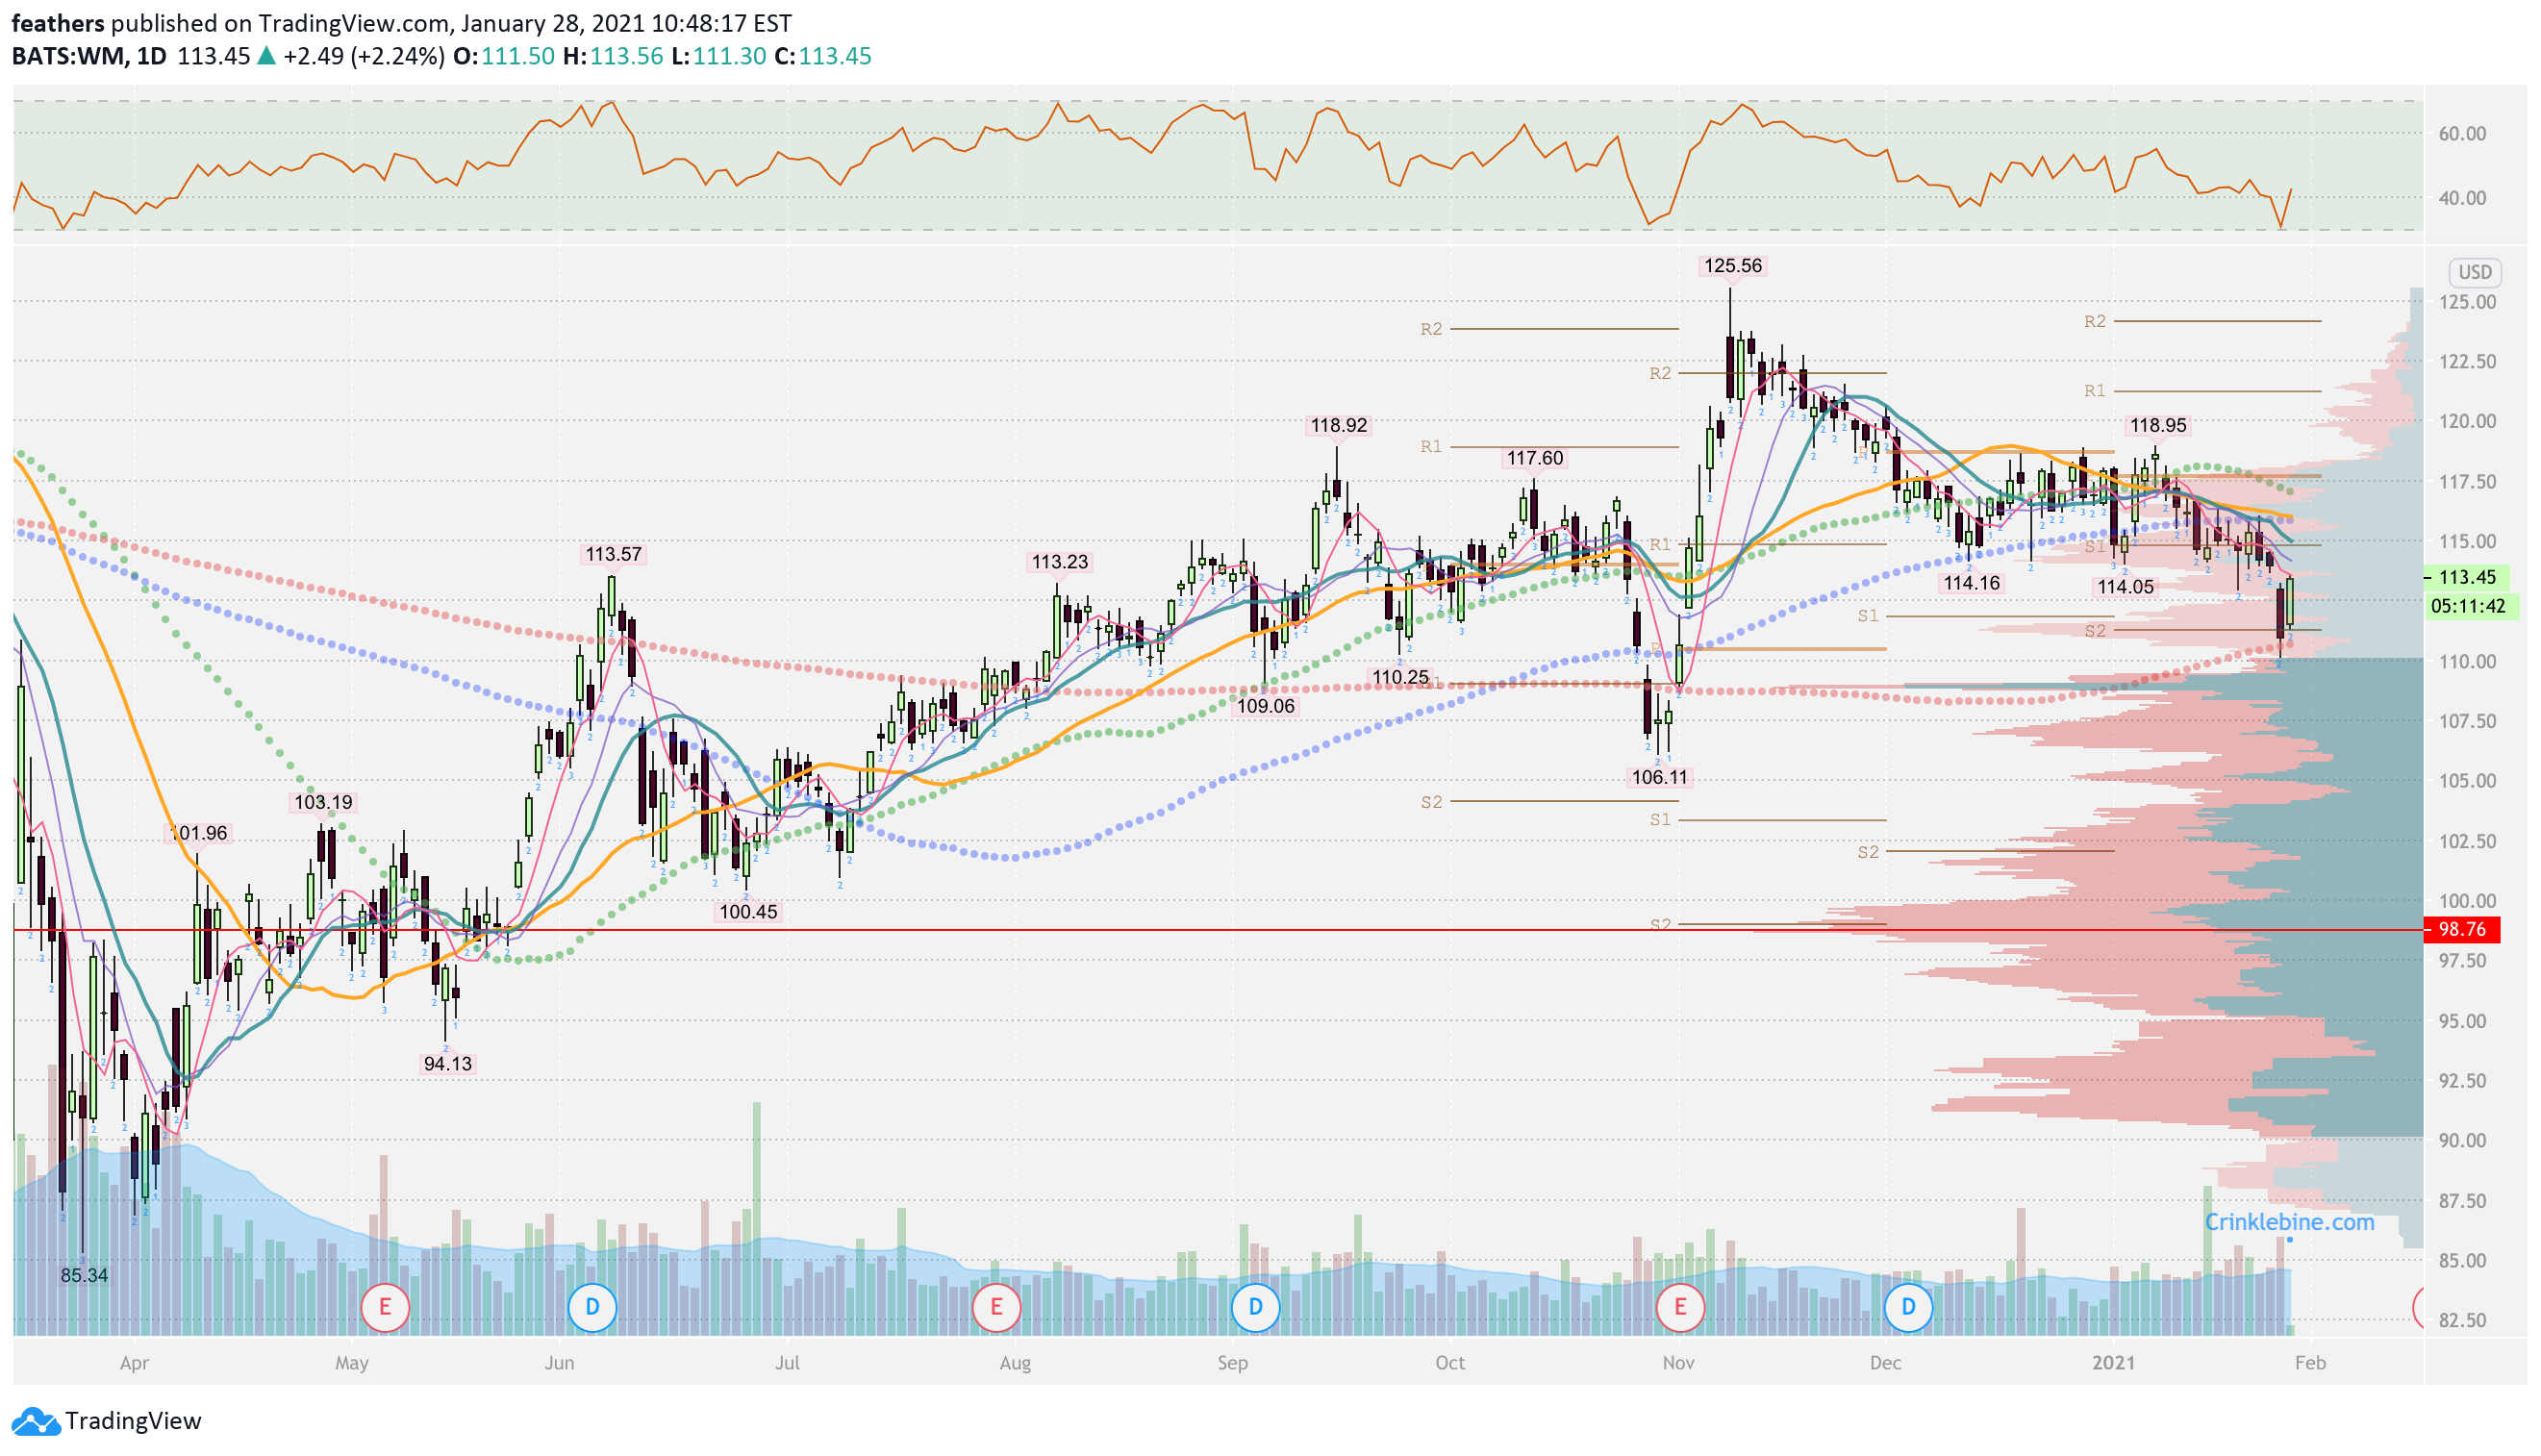Click the 113.23 peak label
Screen dimensions: 2541x1456
(x=1060, y=563)
